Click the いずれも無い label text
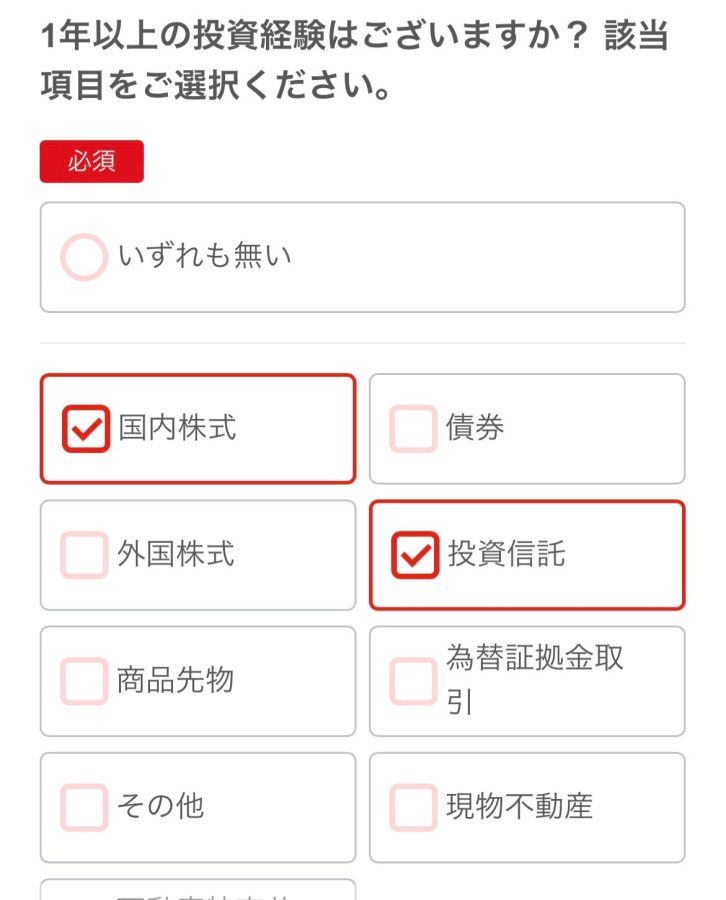Screen dimensions: 726x900 [x=204, y=257]
